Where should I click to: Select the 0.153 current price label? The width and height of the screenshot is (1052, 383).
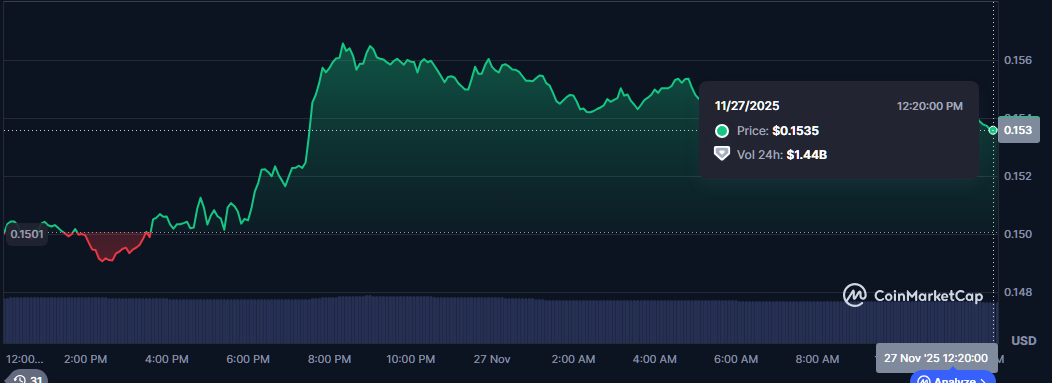(1018, 130)
